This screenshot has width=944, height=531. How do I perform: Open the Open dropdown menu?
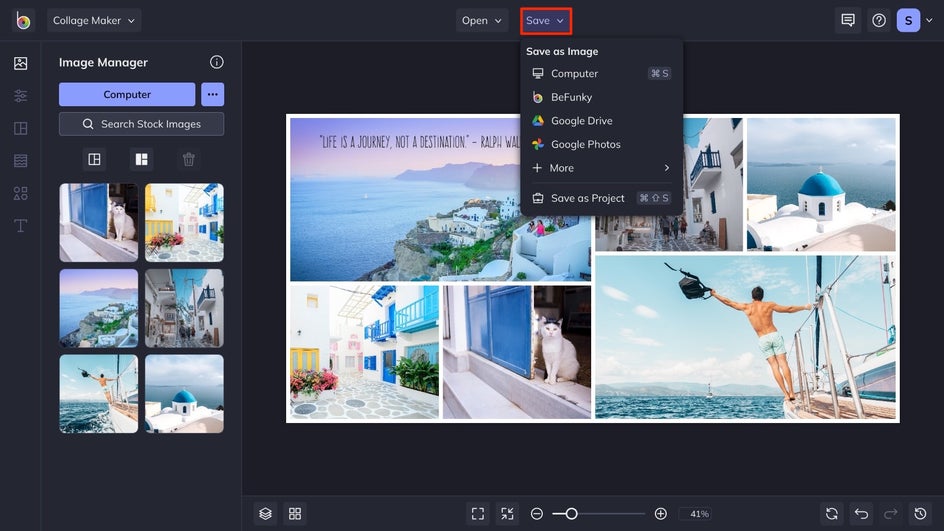click(x=482, y=20)
